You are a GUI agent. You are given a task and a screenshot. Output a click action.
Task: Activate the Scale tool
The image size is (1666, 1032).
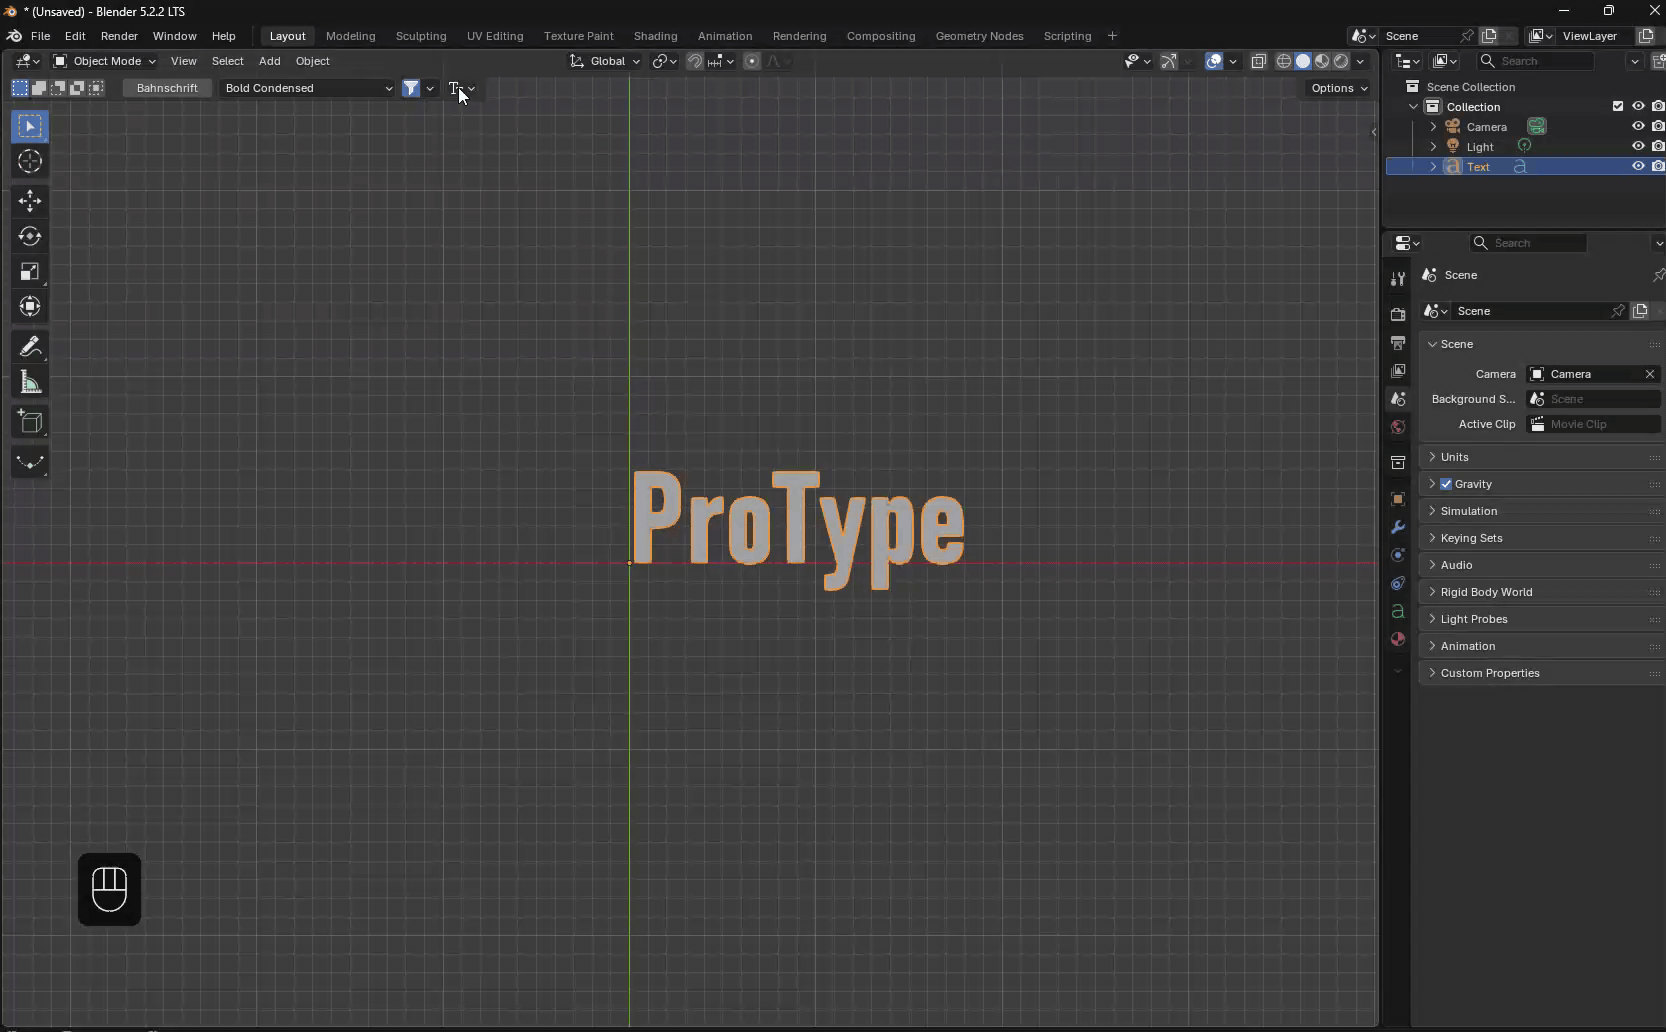coord(30,271)
